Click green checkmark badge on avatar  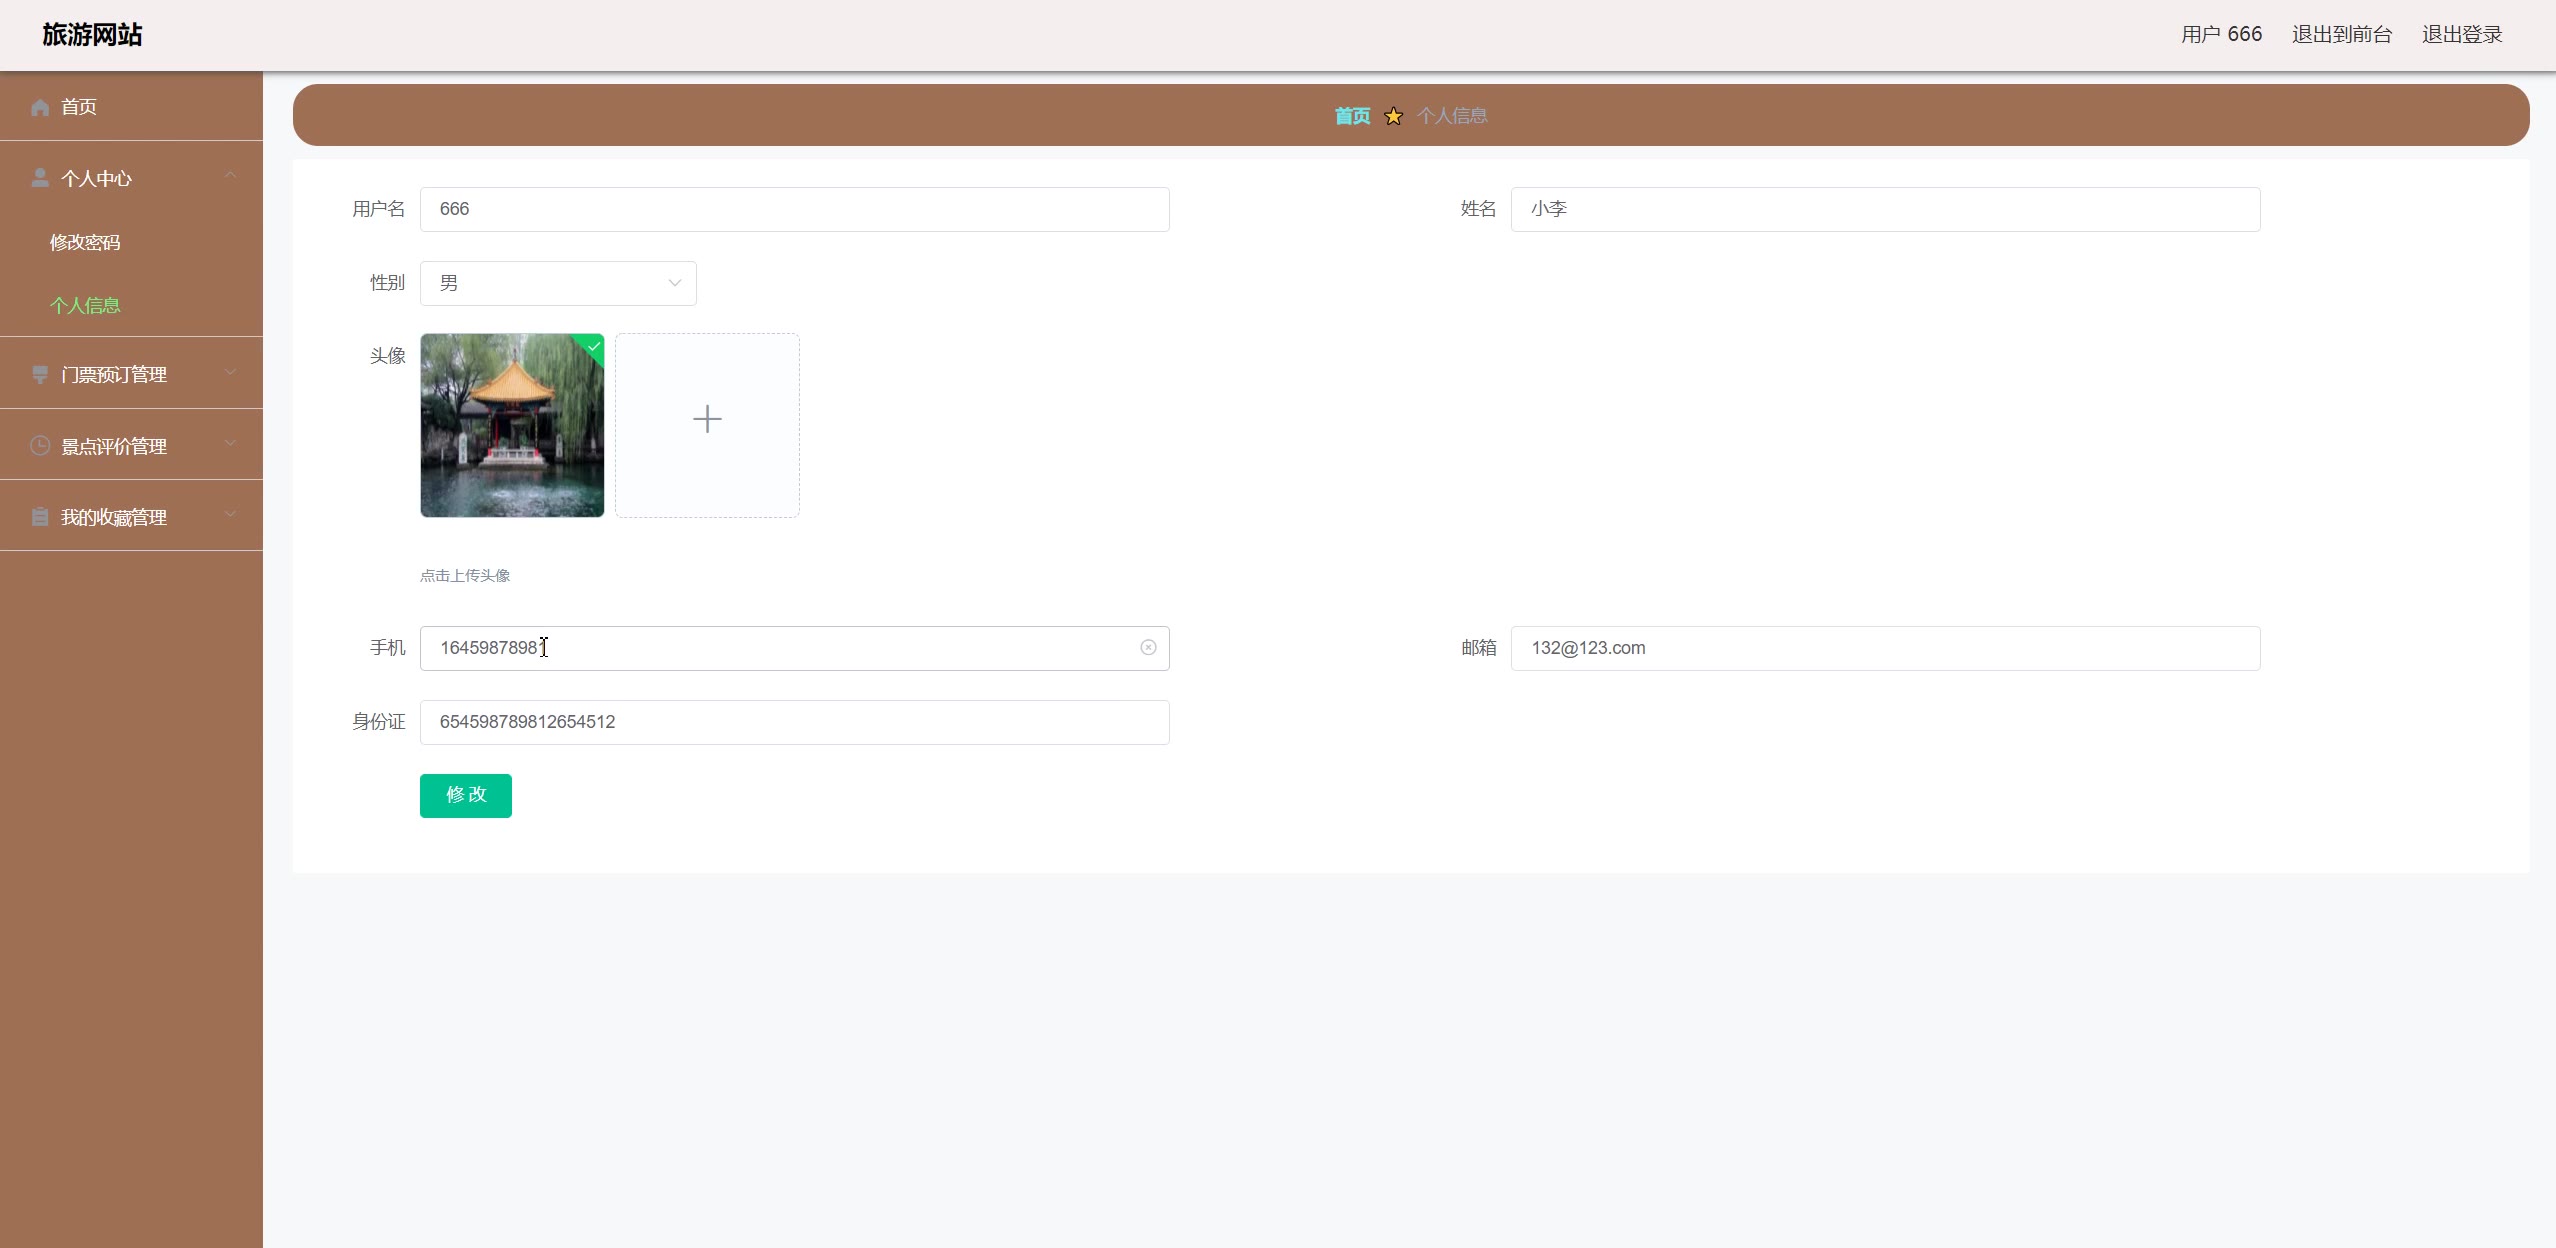pyautogui.click(x=592, y=346)
